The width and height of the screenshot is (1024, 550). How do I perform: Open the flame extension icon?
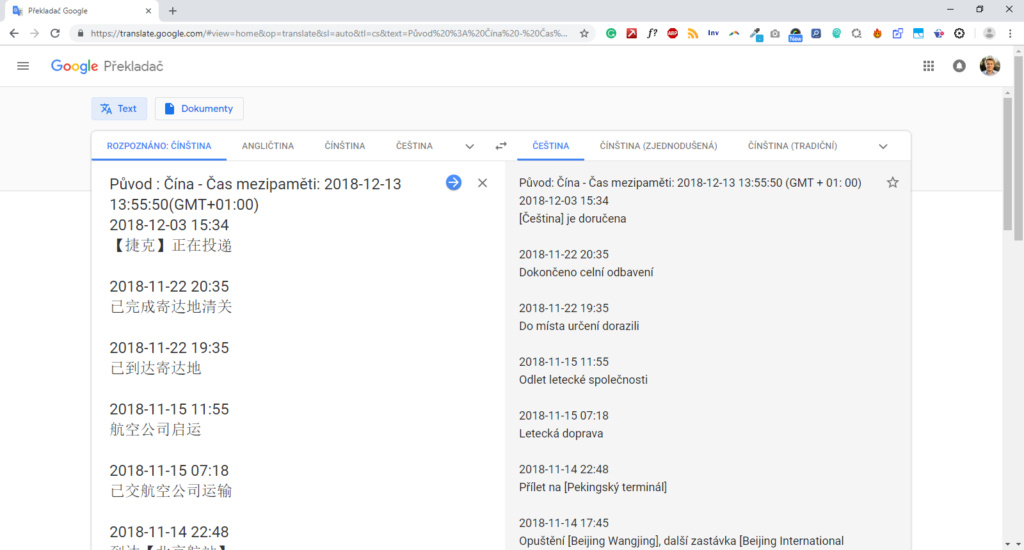click(x=877, y=33)
